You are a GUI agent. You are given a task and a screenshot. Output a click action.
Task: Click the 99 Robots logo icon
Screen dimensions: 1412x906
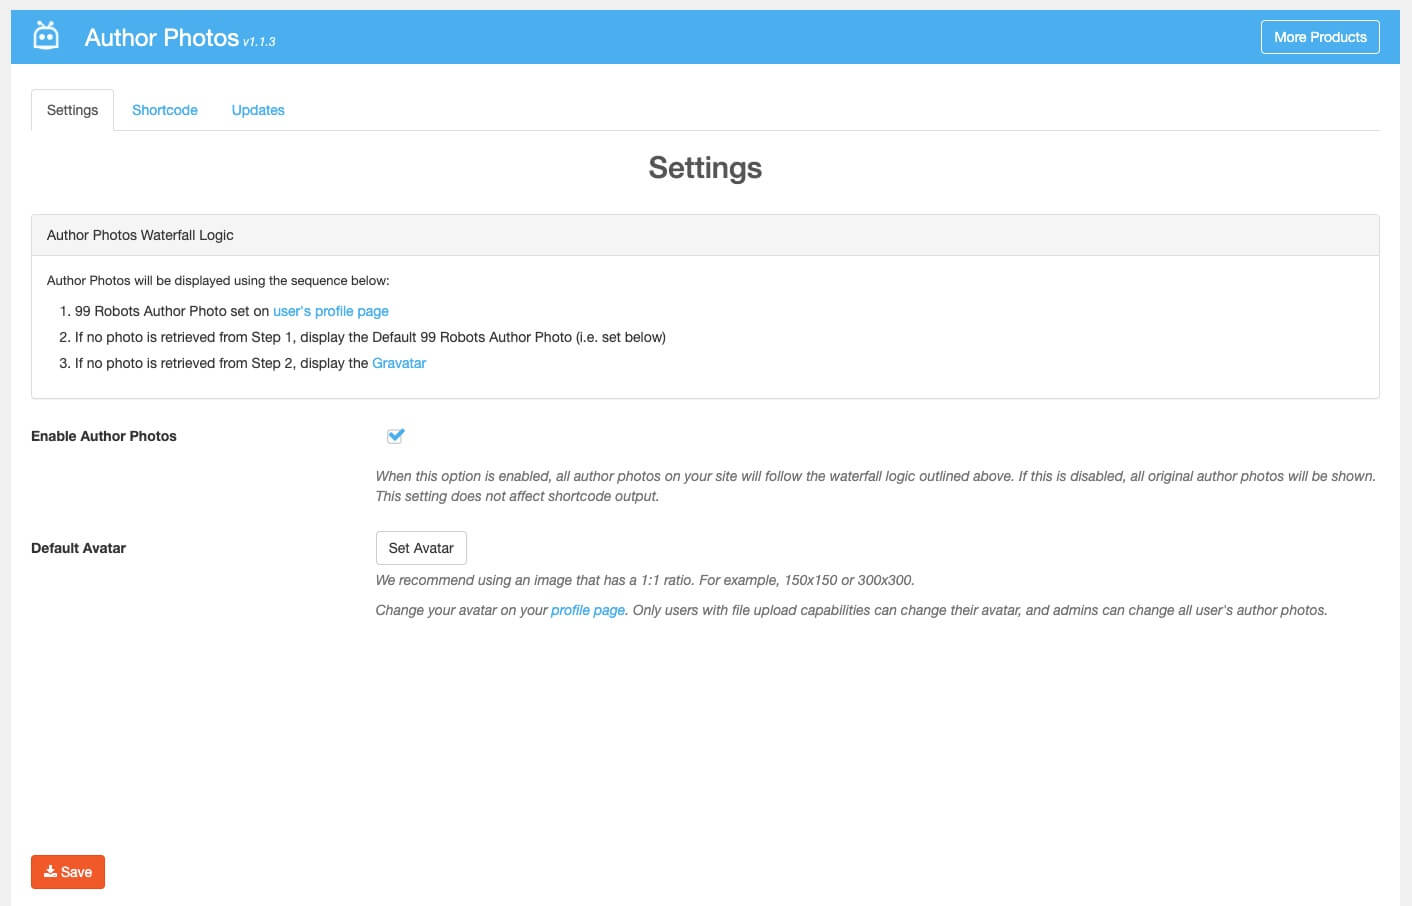pos(46,36)
